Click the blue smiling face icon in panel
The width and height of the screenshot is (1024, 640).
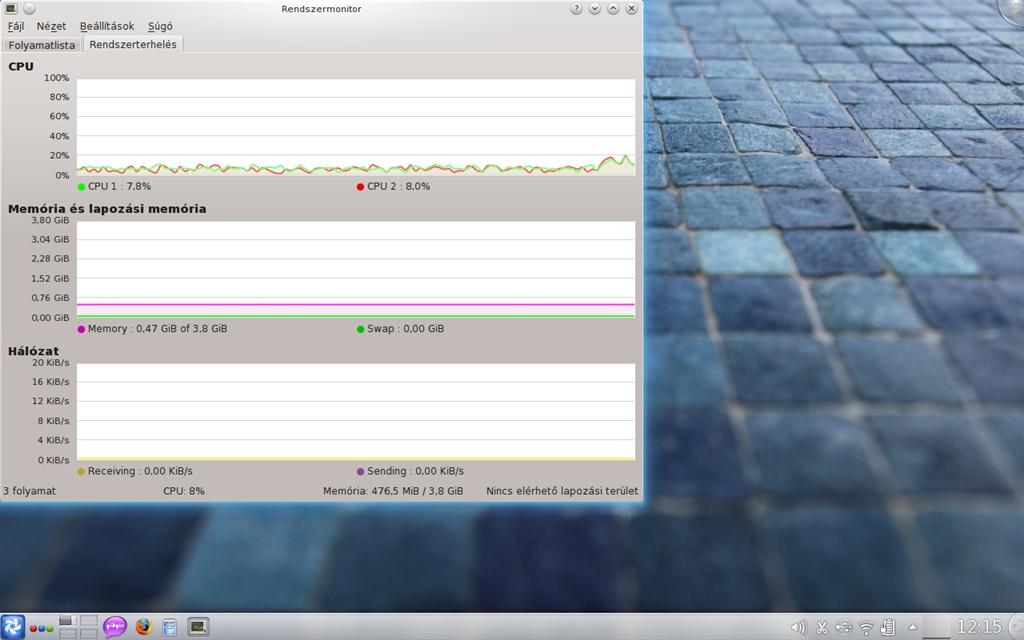pyautogui.click(x=170, y=628)
